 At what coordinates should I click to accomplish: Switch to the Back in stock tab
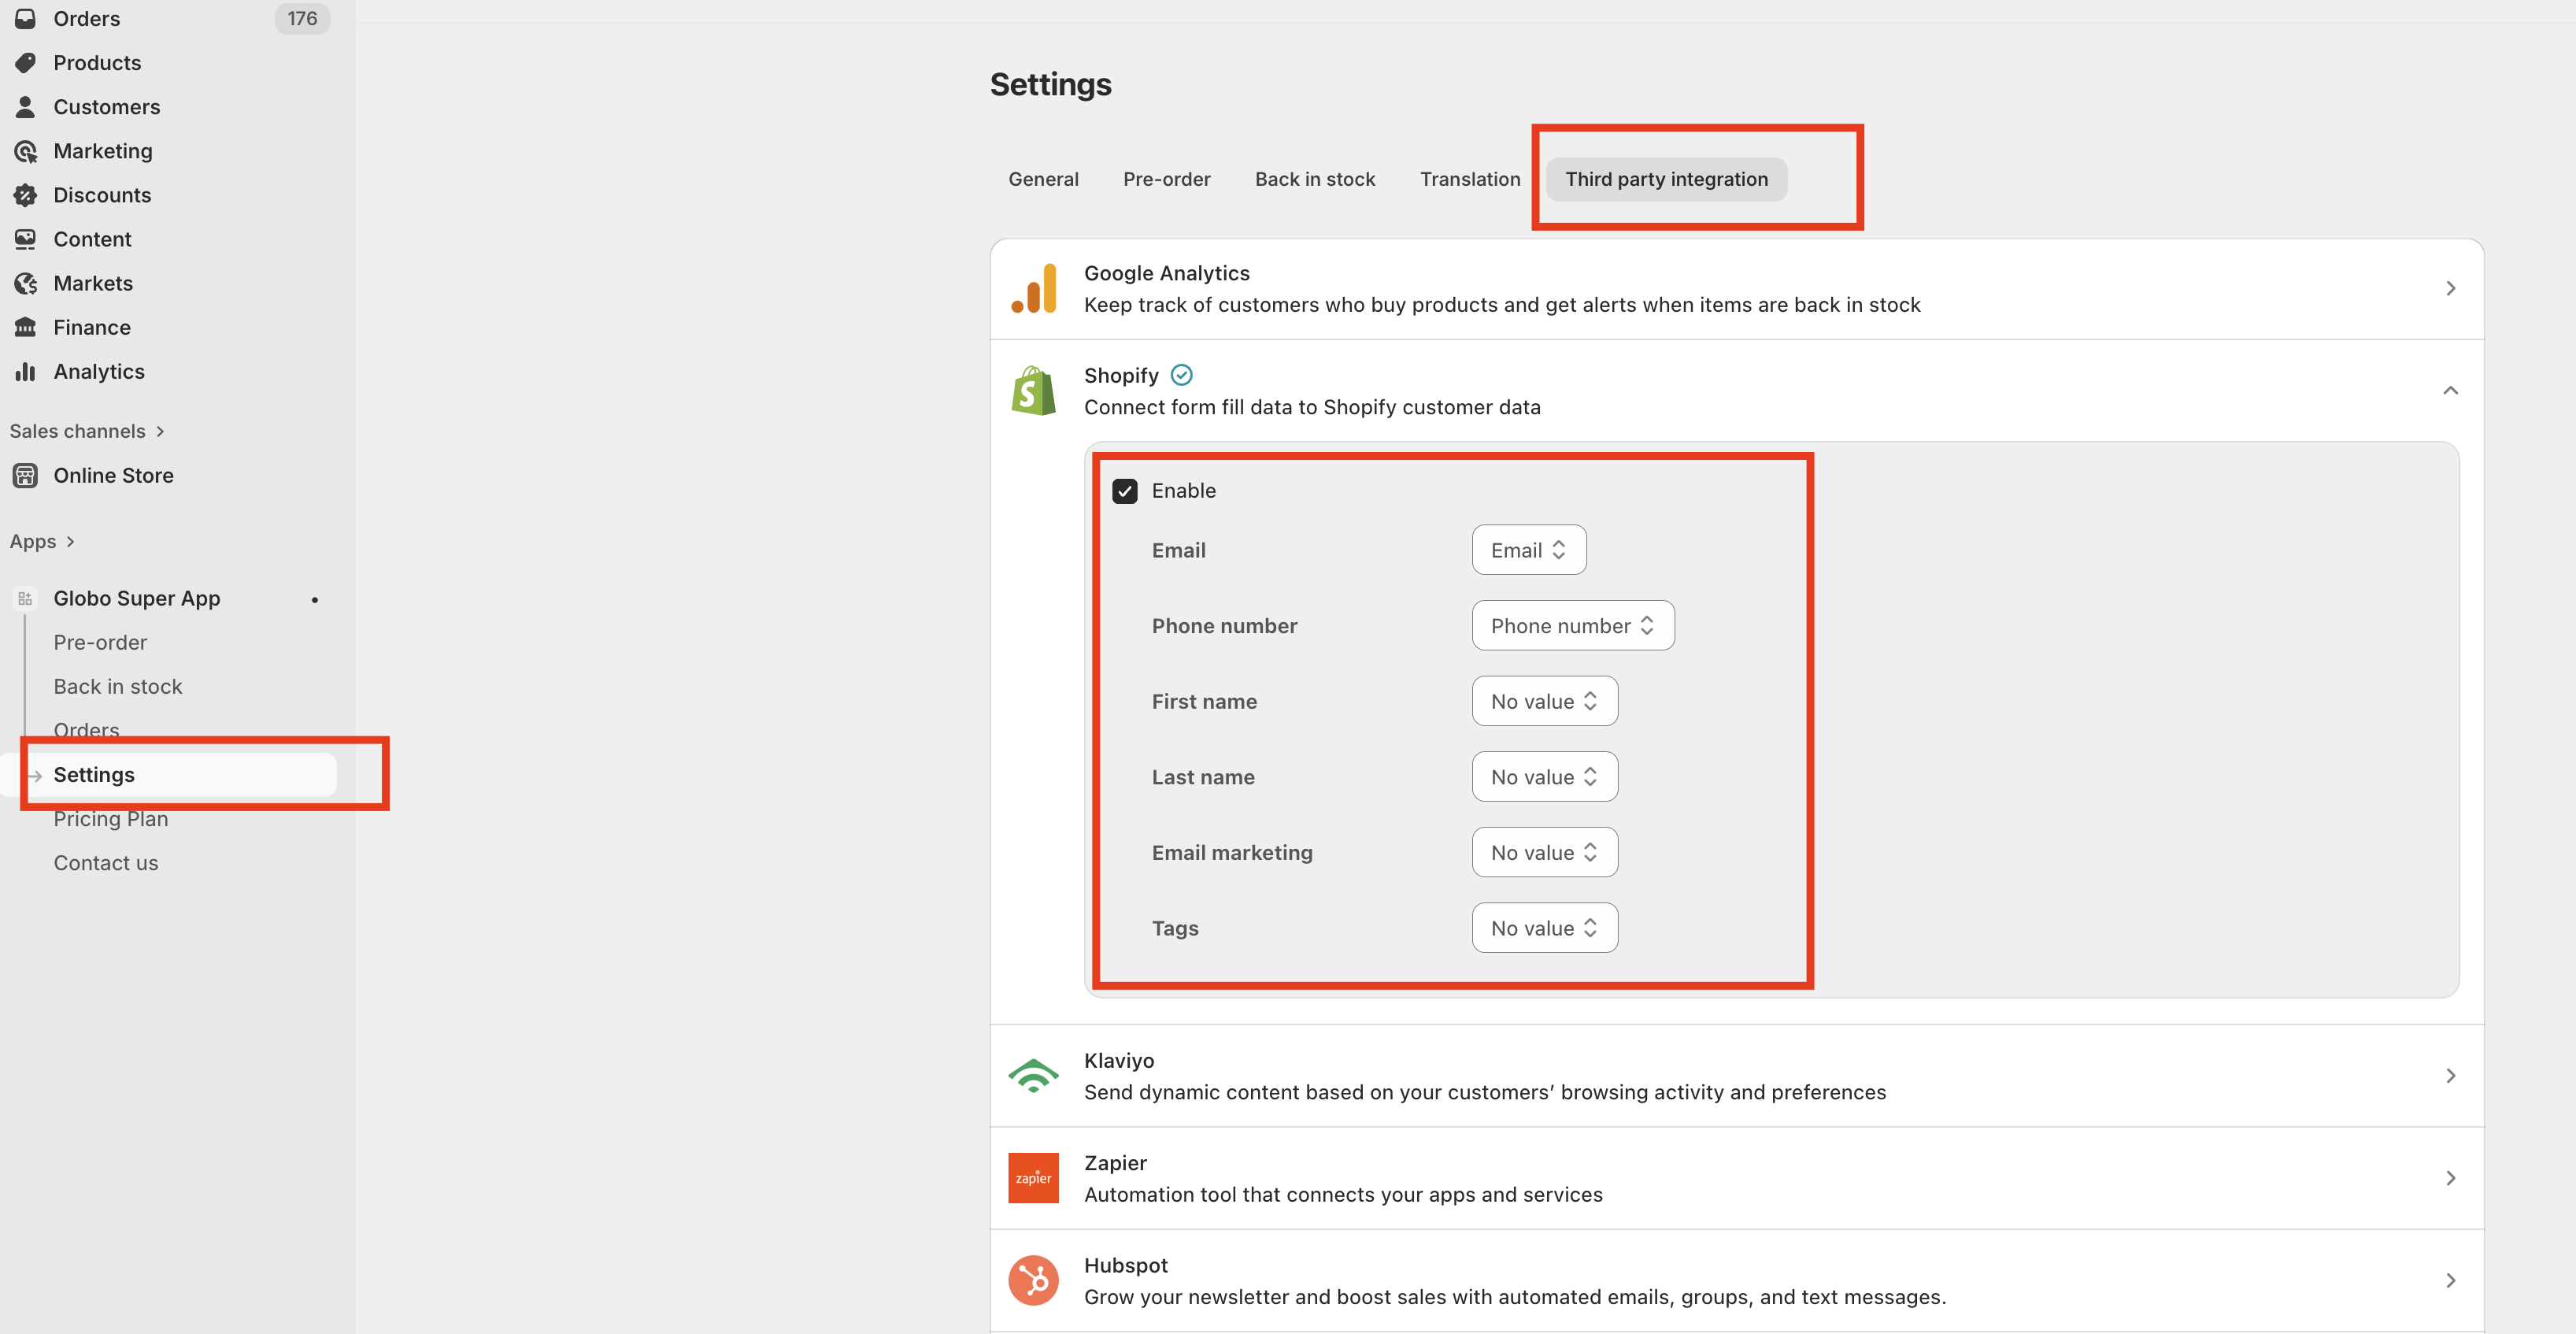click(x=1314, y=179)
